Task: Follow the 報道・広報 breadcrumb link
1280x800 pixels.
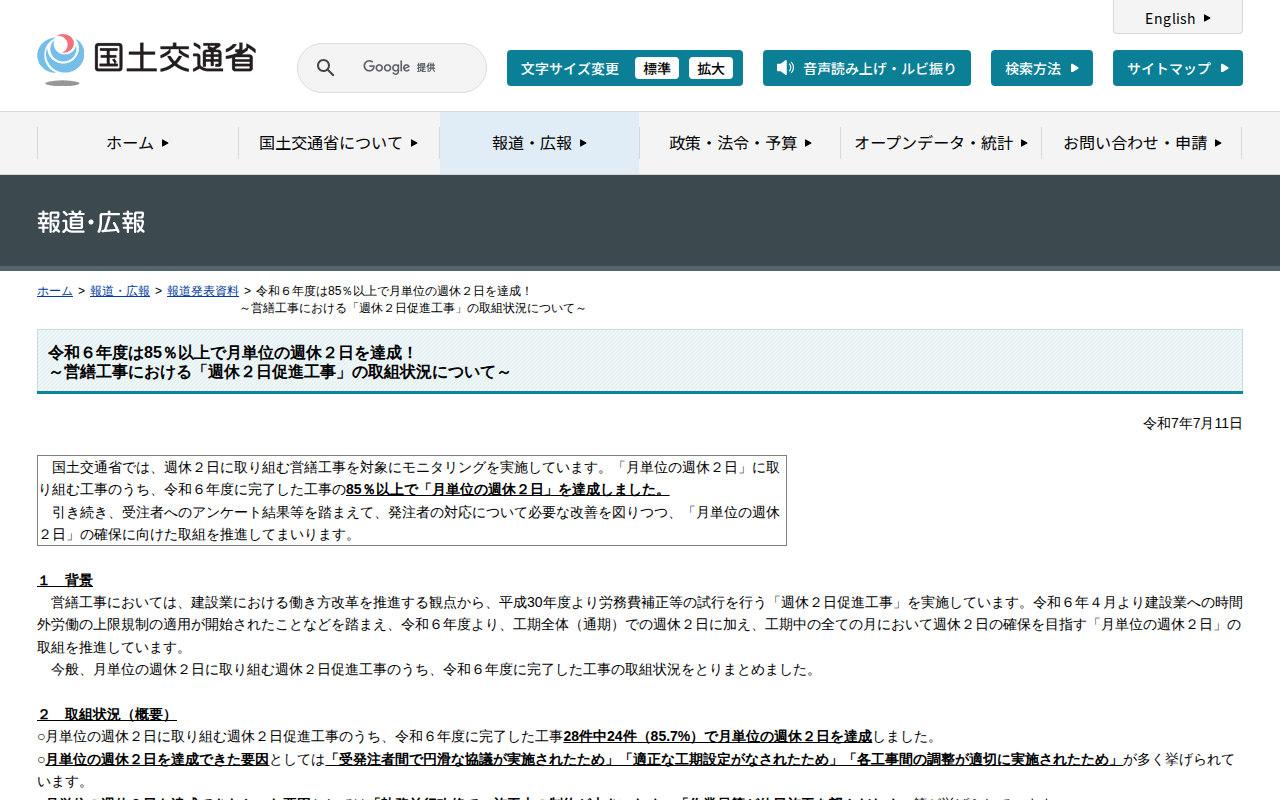Action: coord(120,291)
